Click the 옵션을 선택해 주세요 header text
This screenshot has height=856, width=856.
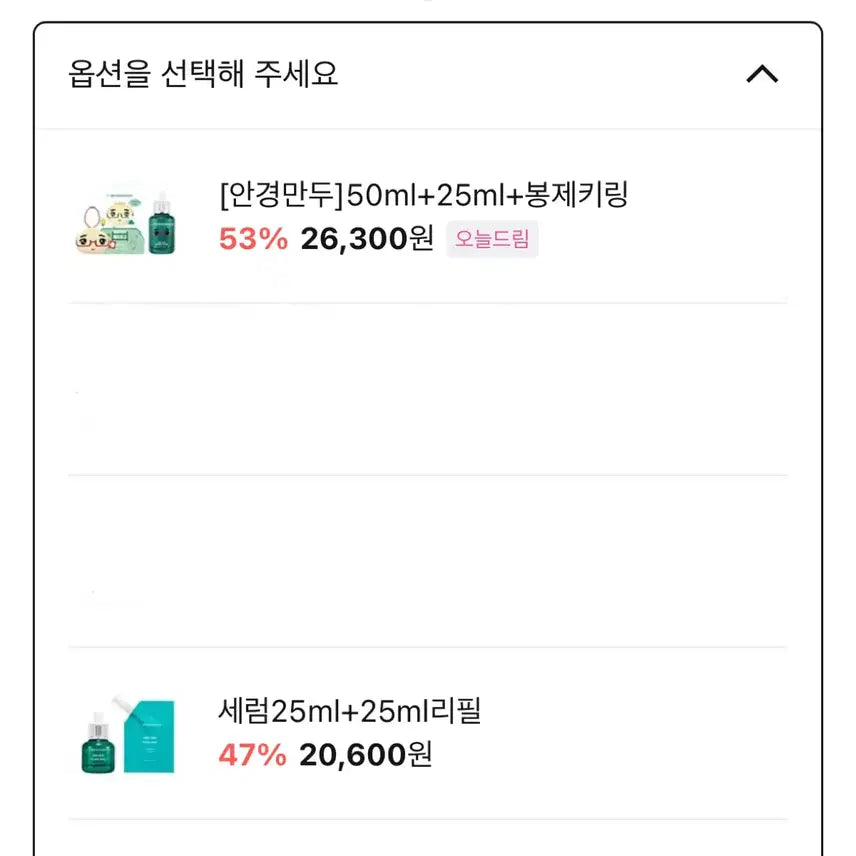click(204, 74)
